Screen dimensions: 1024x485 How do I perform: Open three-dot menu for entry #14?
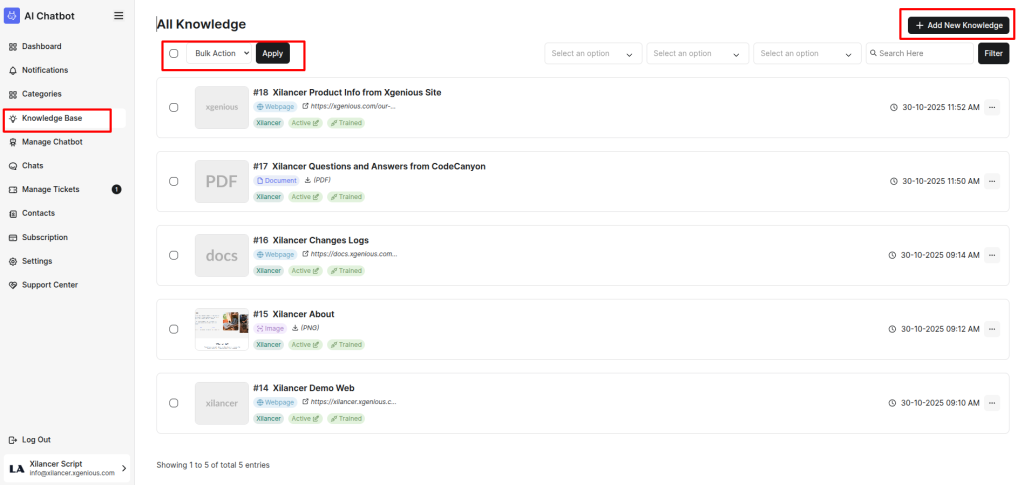tap(992, 403)
